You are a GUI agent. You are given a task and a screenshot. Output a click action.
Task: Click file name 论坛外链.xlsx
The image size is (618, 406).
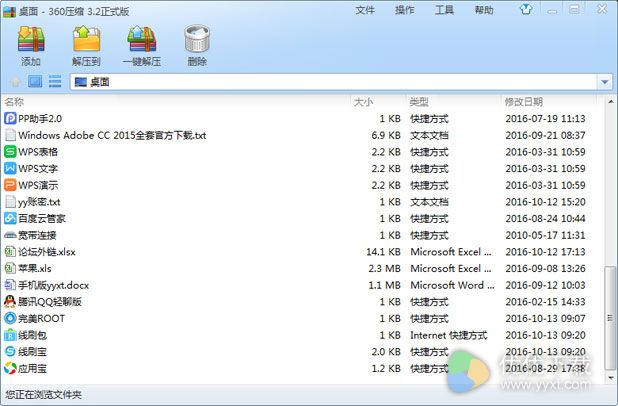47,252
